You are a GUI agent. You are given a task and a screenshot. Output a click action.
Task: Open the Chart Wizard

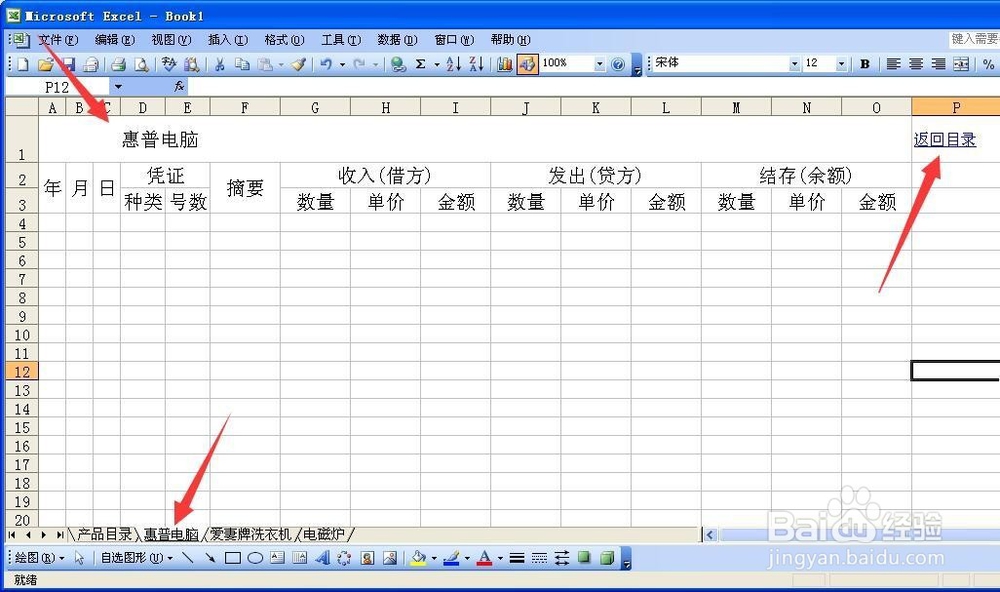pos(504,64)
